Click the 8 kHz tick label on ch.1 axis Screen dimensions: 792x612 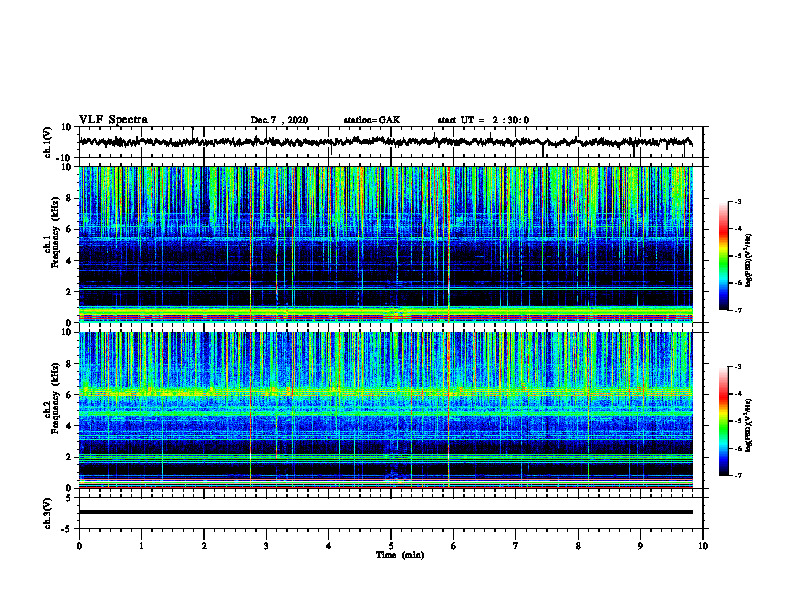pos(69,198)
